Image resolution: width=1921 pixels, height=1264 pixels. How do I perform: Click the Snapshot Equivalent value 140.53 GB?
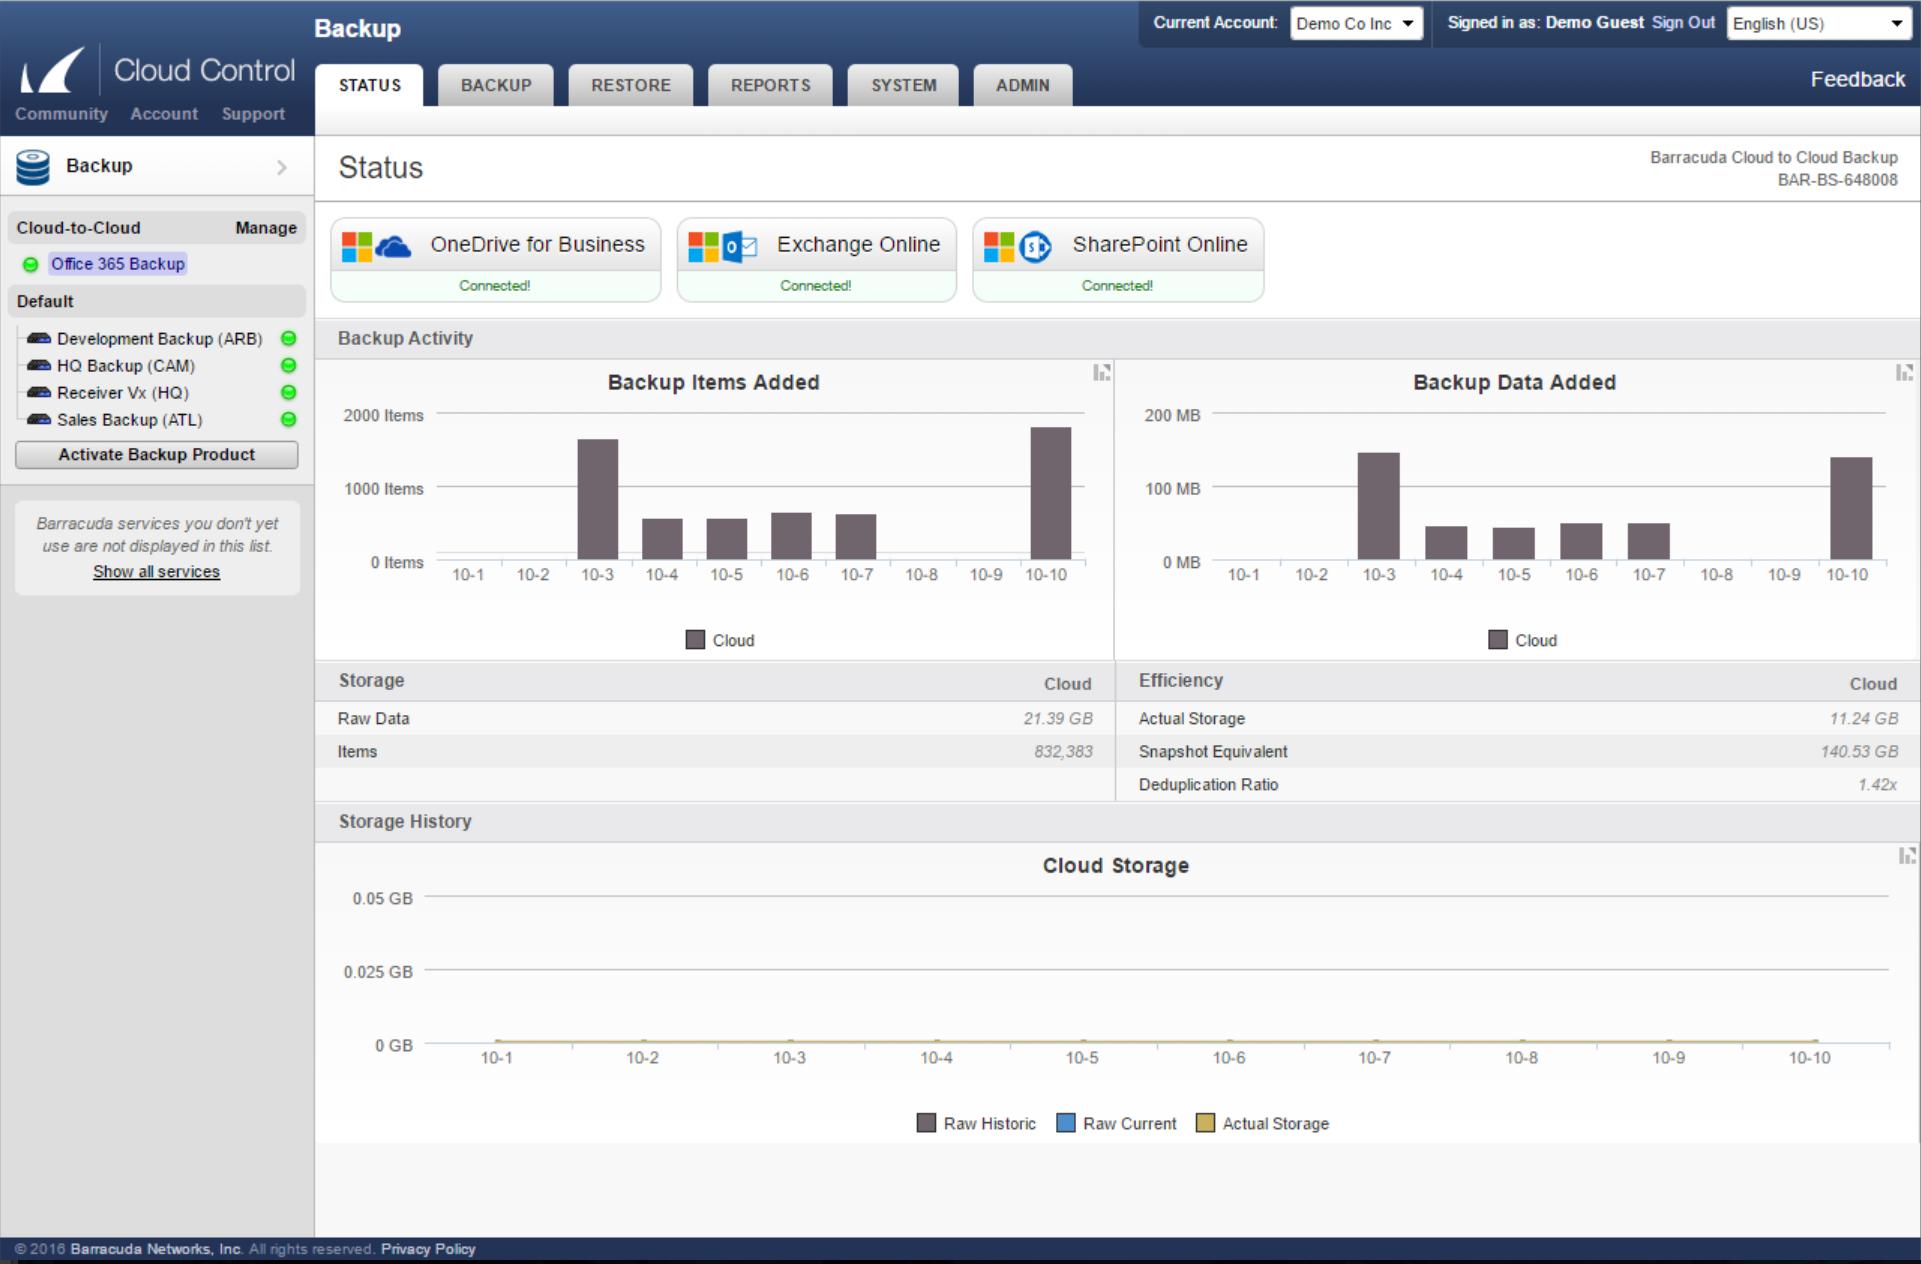[1859, 752]
